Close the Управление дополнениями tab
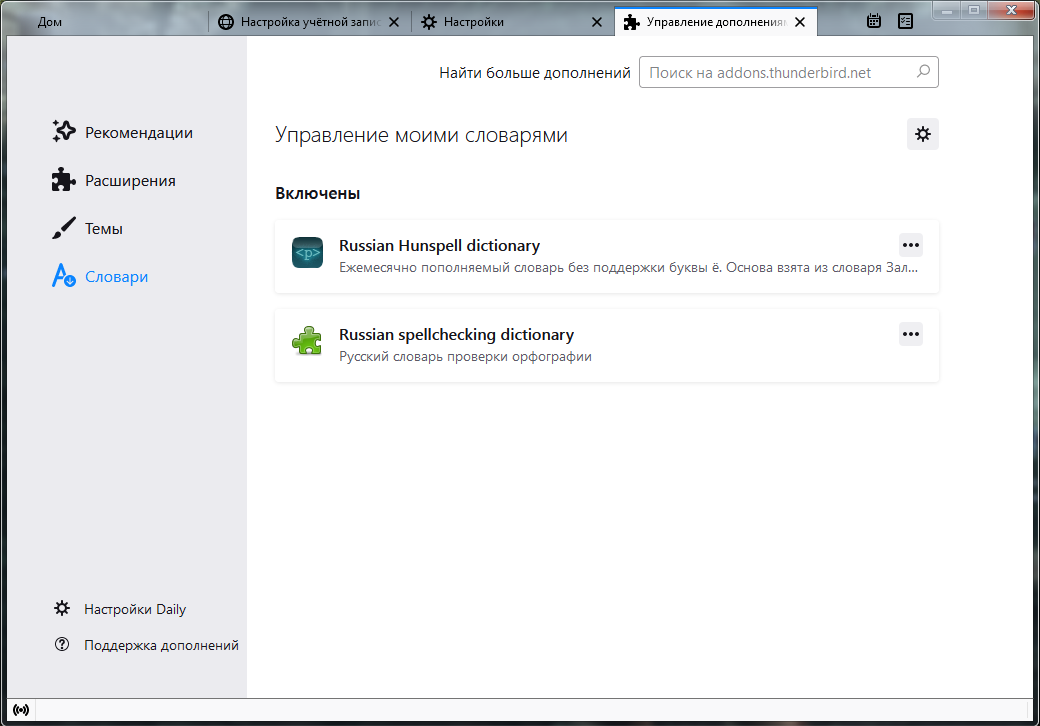 (799, 21)
